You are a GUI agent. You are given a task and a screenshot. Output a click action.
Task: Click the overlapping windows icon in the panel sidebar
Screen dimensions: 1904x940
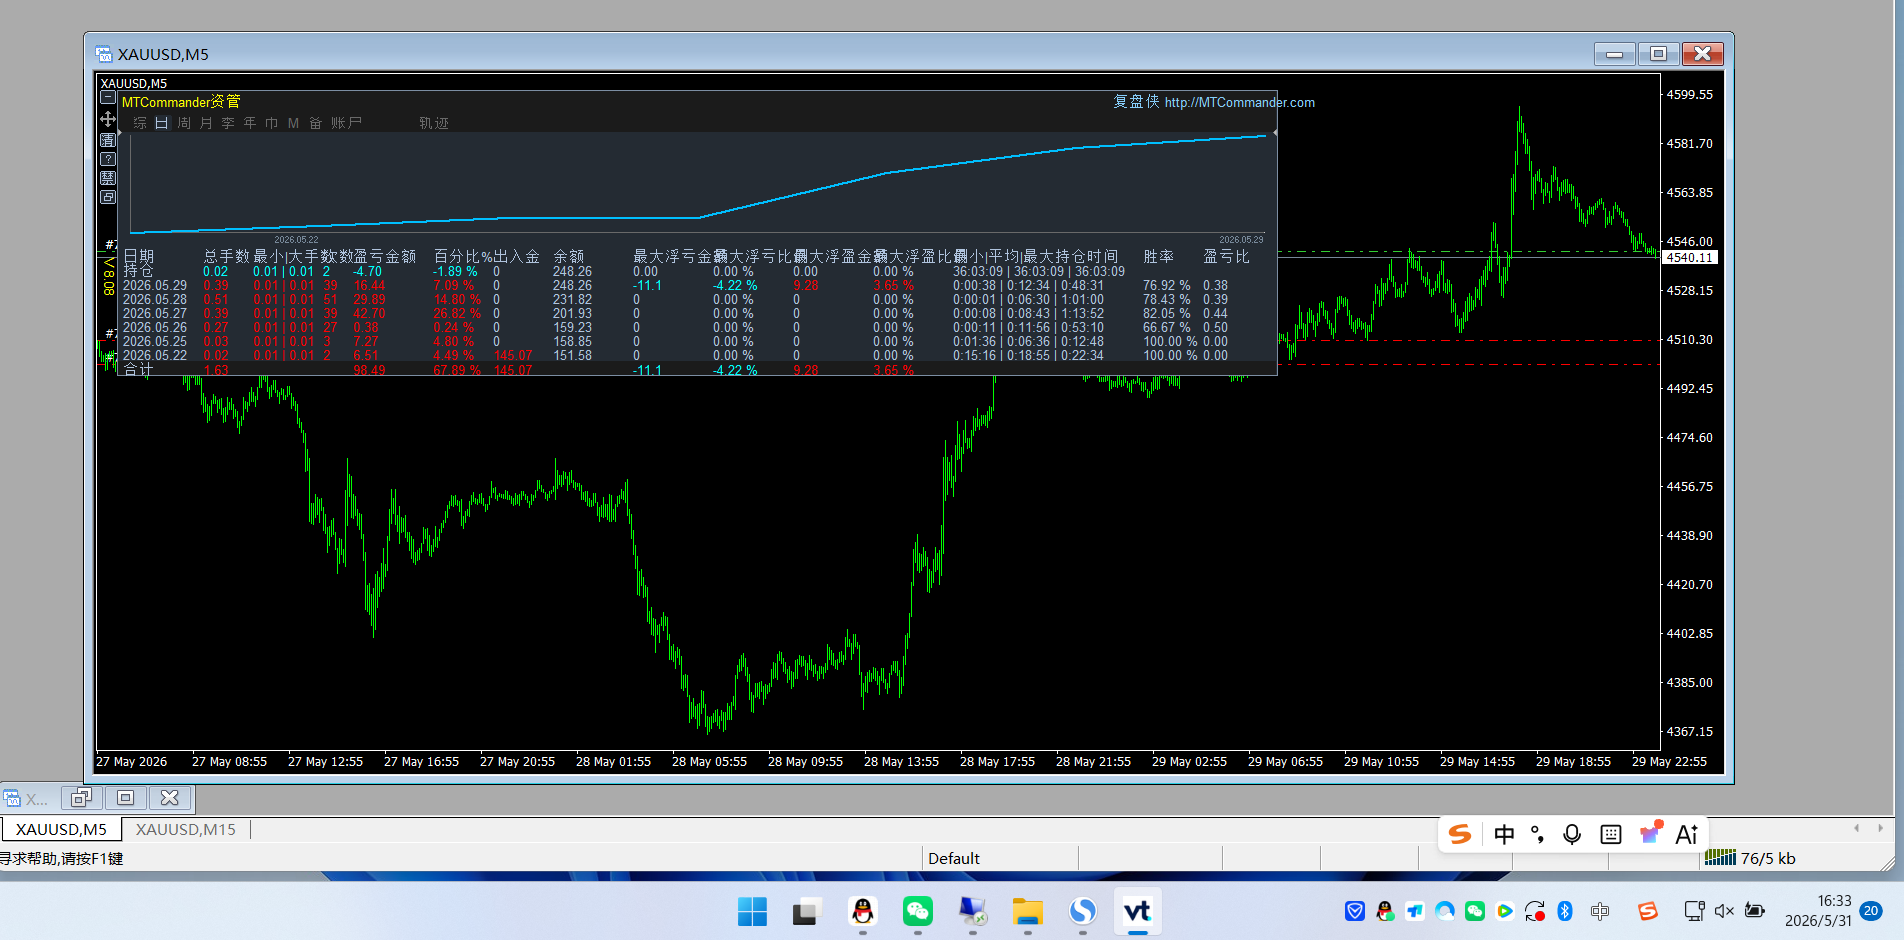(x=108, y=197)
